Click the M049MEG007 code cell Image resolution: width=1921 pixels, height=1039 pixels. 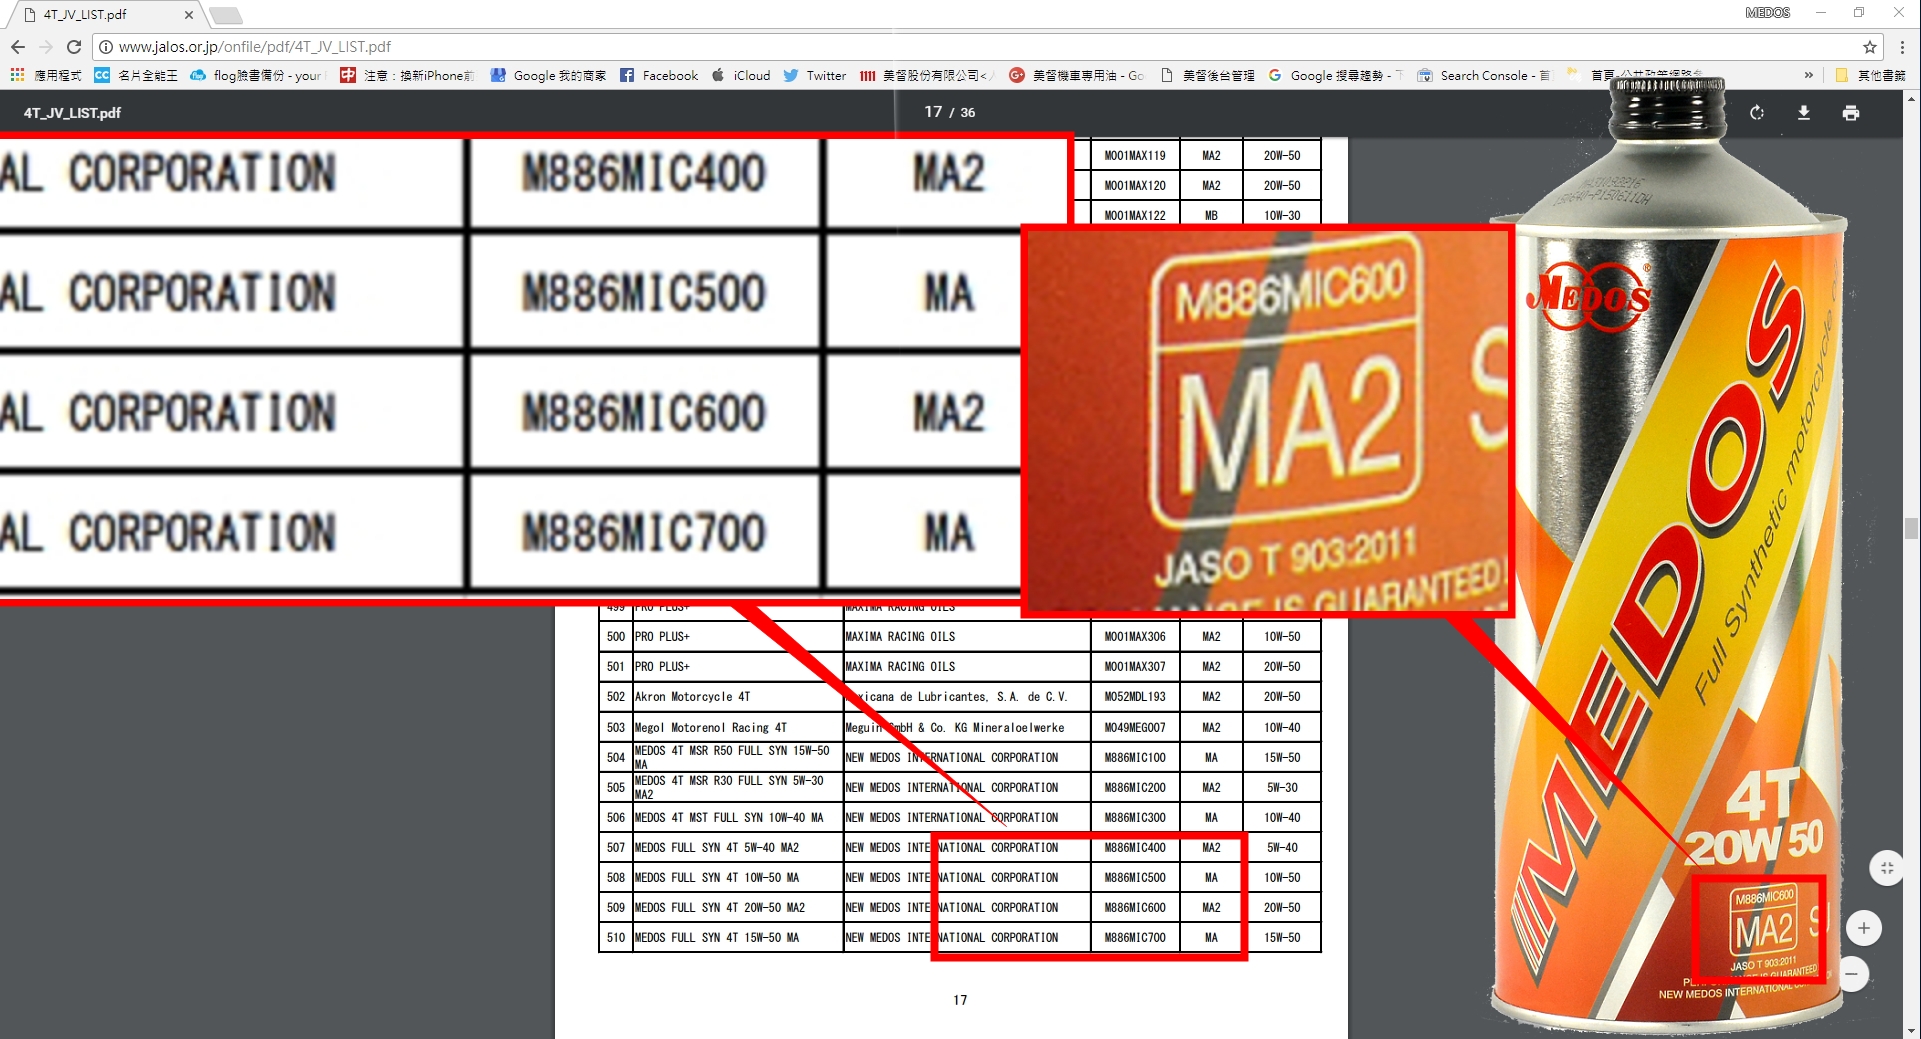coord(1135,728)
